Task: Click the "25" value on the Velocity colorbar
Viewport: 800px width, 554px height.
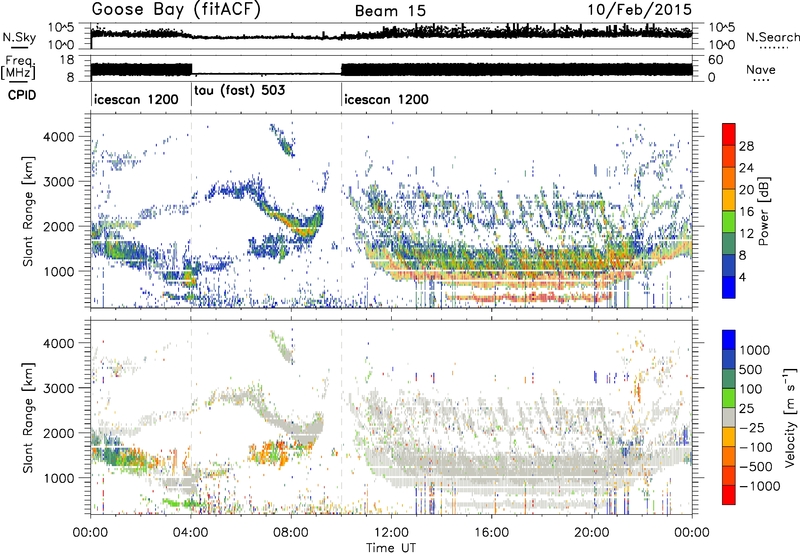Action: [x=747, y=409]
